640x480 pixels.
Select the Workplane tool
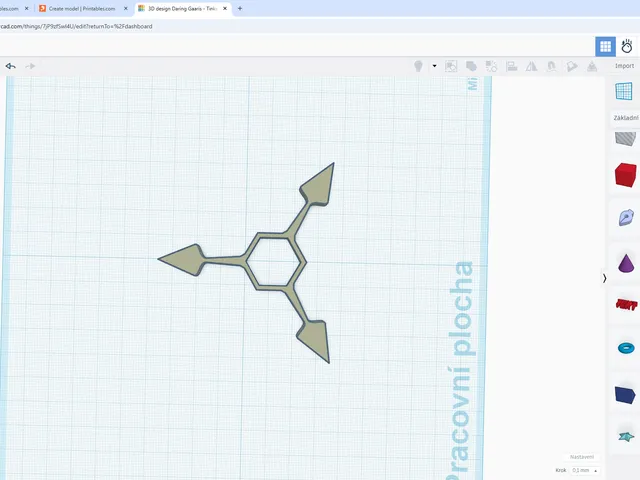tap(624, 91)
